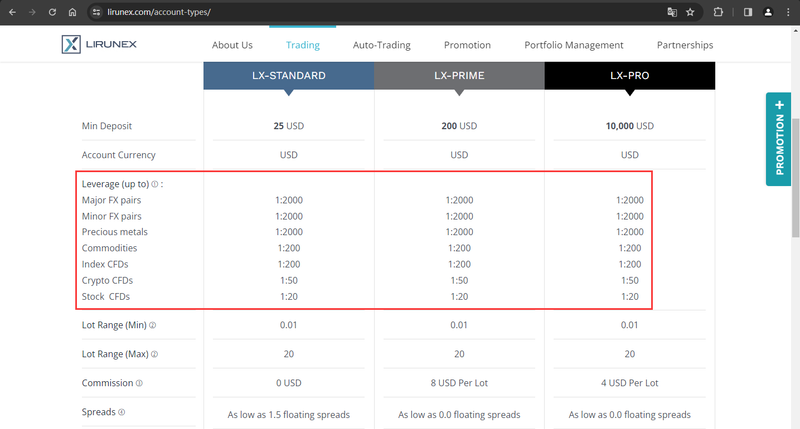
Task: Click the 0 USD commission value
Action: point(289,383)
